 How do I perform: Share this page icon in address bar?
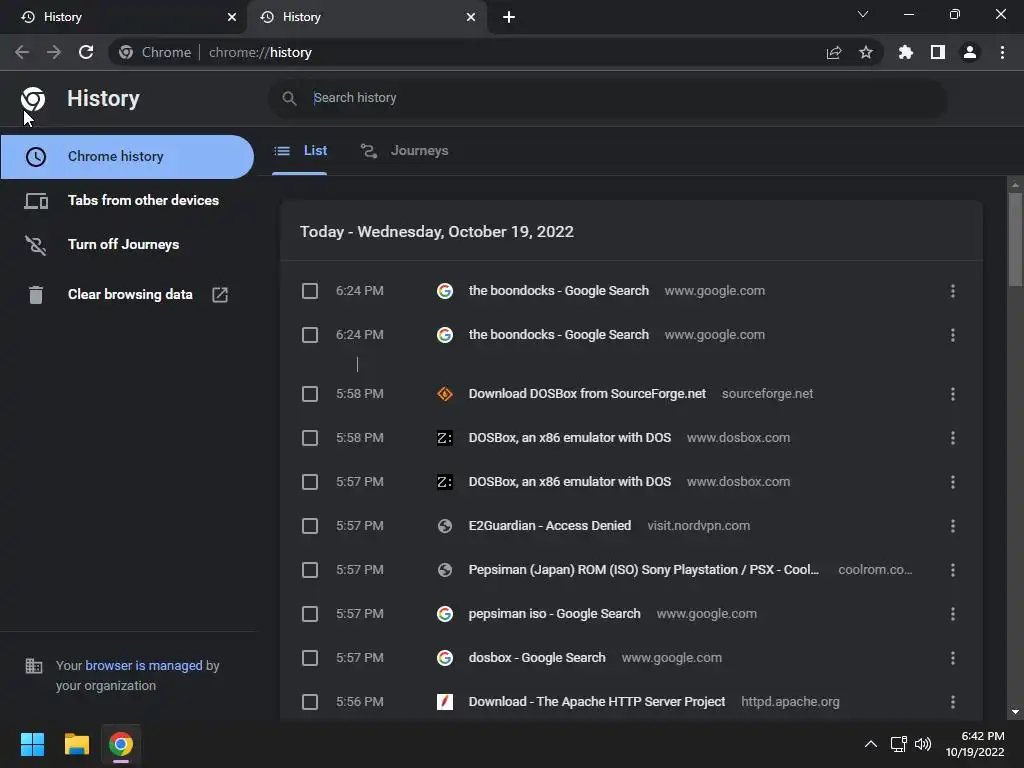tap(834, 52)
